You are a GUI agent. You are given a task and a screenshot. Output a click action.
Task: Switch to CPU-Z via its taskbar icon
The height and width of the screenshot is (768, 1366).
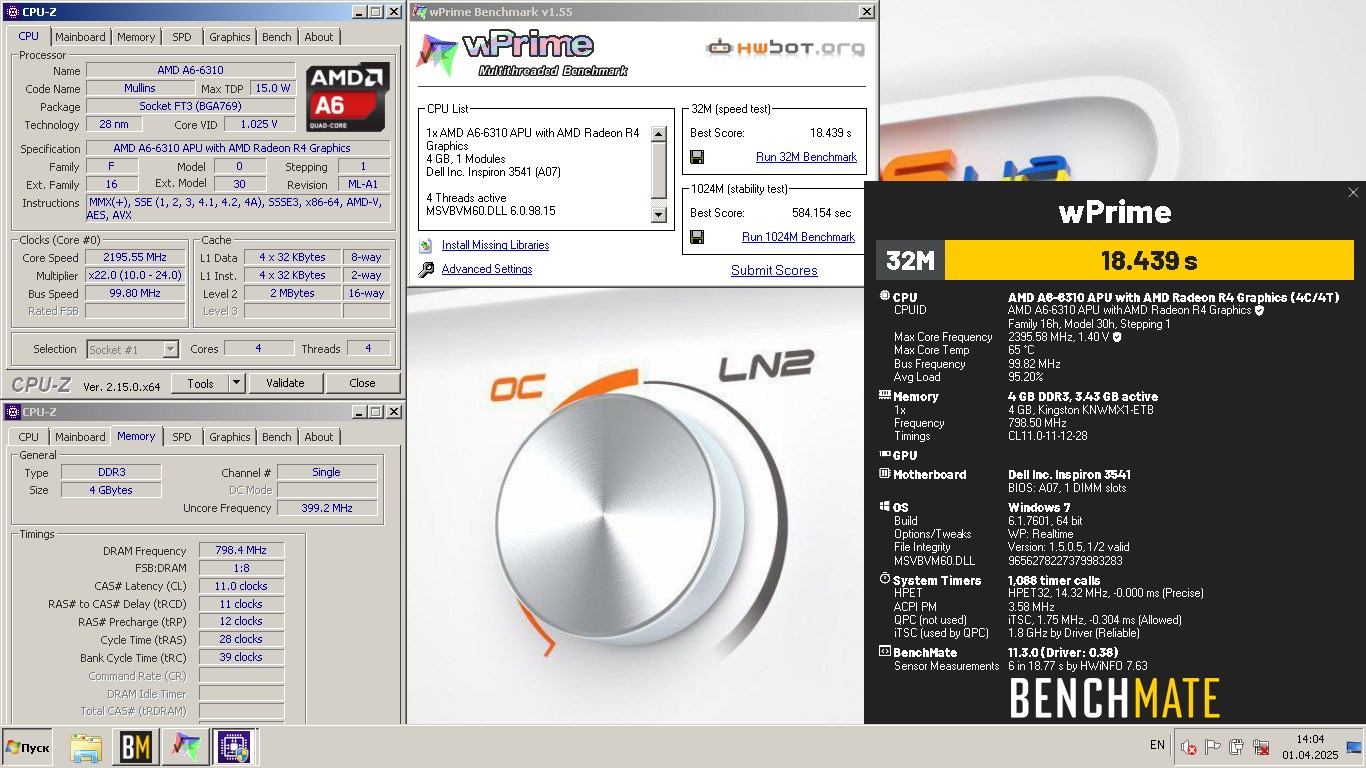[x=234, y=747]
